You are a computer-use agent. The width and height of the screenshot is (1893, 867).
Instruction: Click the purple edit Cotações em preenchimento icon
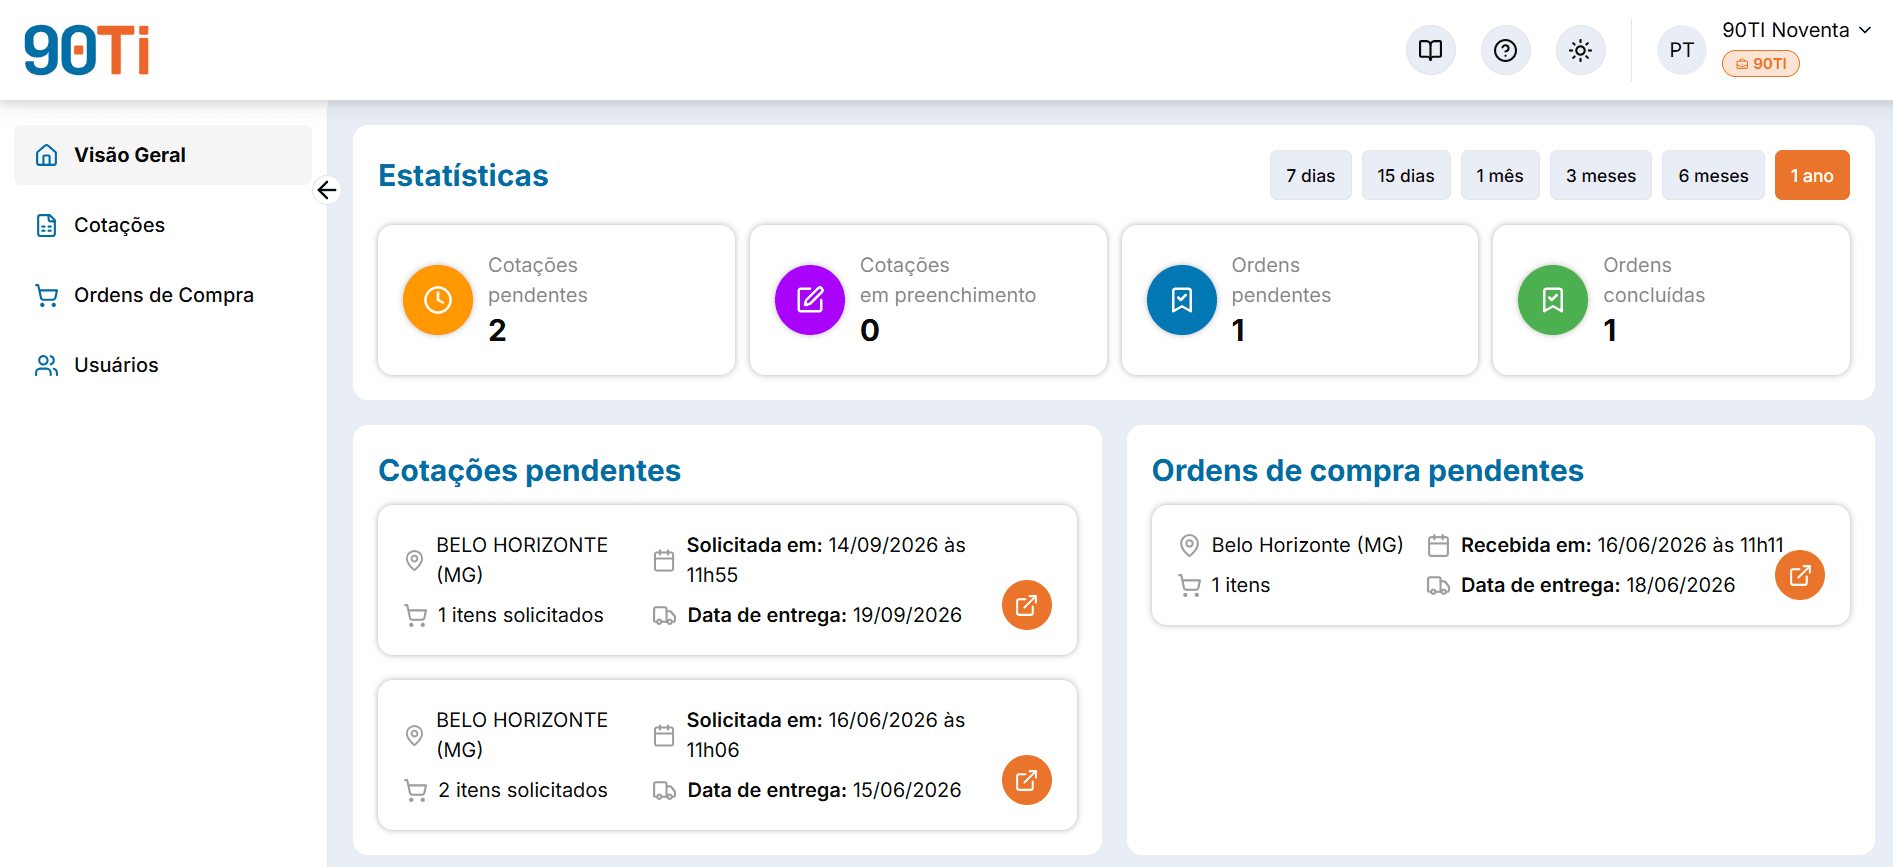pyautogui.click(x=810, y=300)
